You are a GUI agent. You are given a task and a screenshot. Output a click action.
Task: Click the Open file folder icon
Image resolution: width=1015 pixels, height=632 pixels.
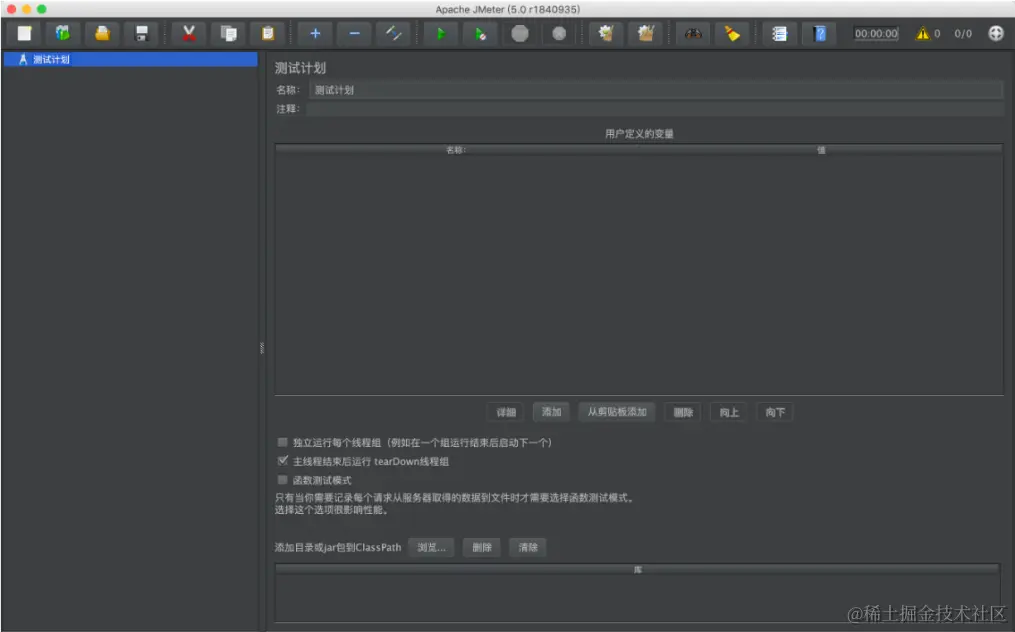click(x=102, y=33)
